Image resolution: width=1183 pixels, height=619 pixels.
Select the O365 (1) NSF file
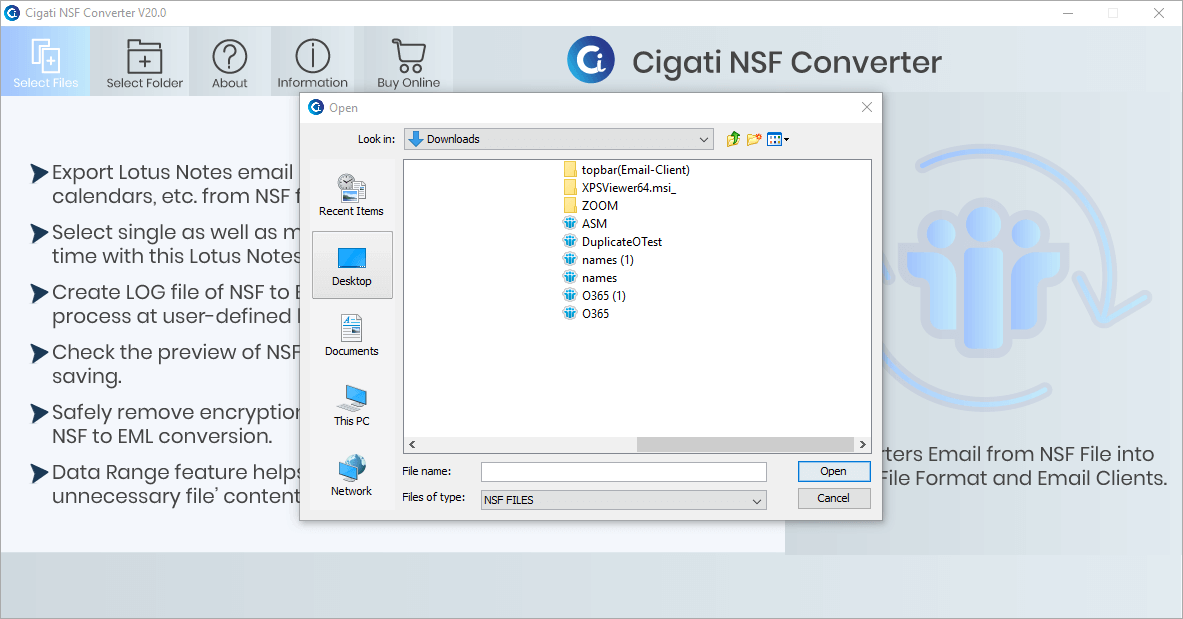point(595,295)
